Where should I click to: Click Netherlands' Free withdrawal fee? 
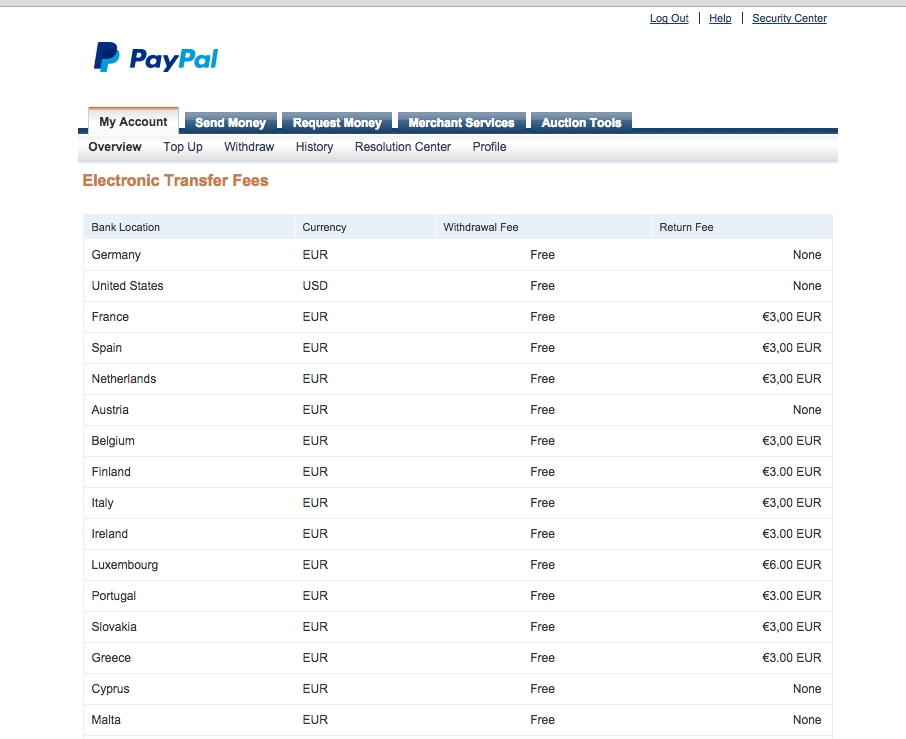coord(543,378)
